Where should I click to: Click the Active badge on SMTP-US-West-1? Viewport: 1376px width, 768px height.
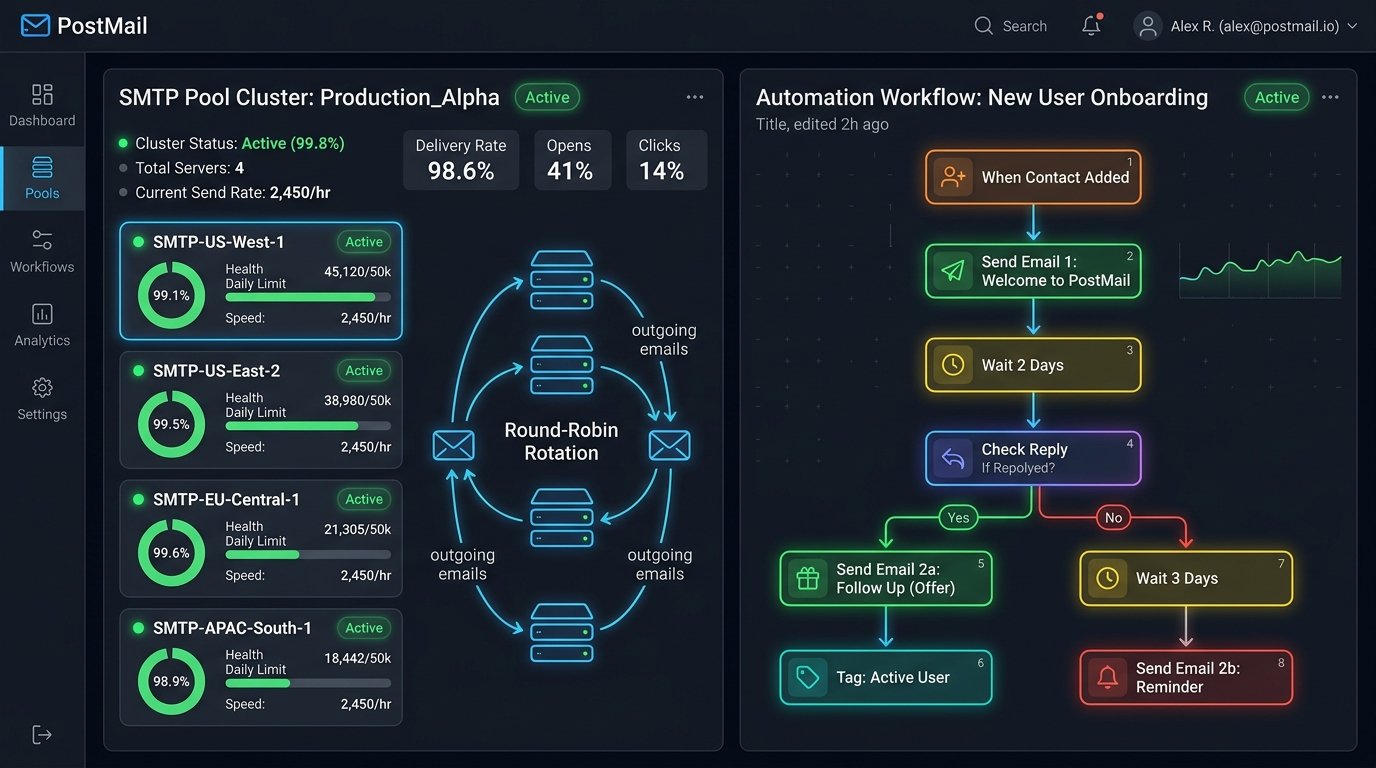[364, 242]
